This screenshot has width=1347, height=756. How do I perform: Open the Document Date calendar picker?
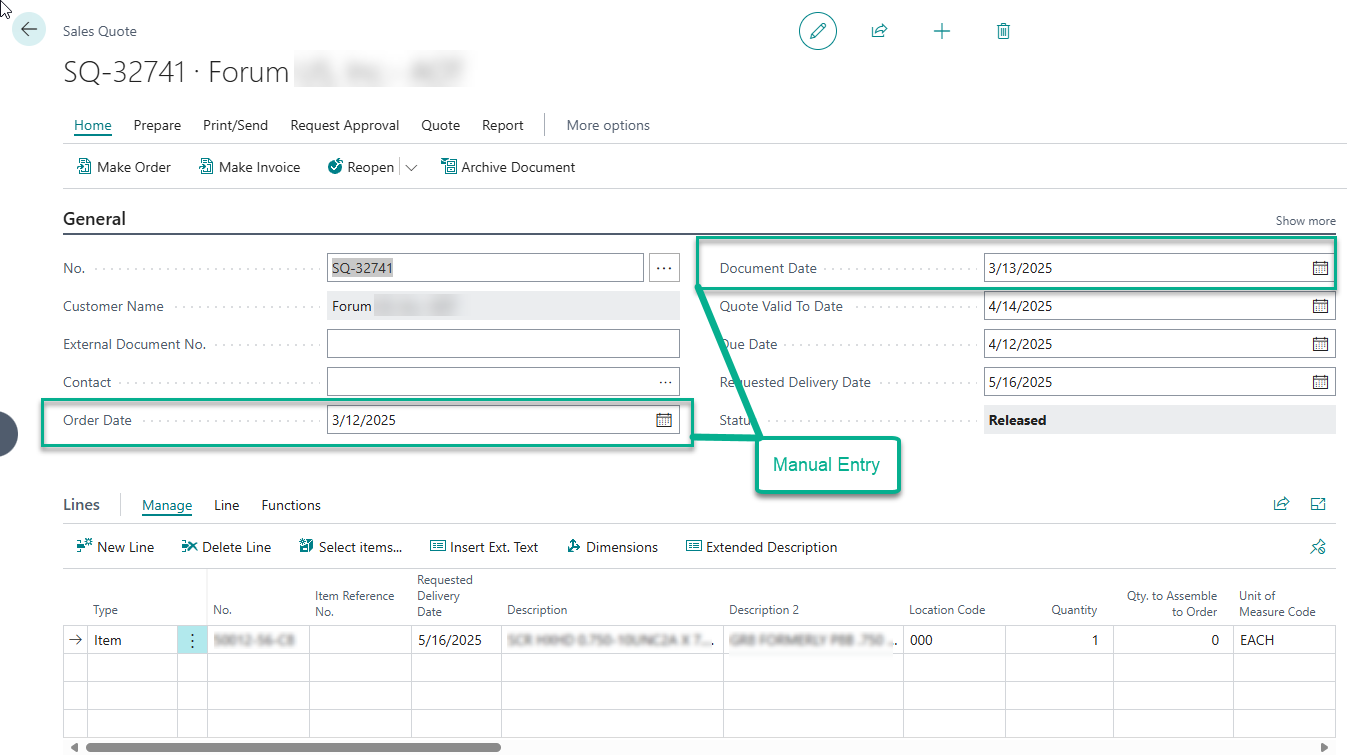tap(1320, 268)
